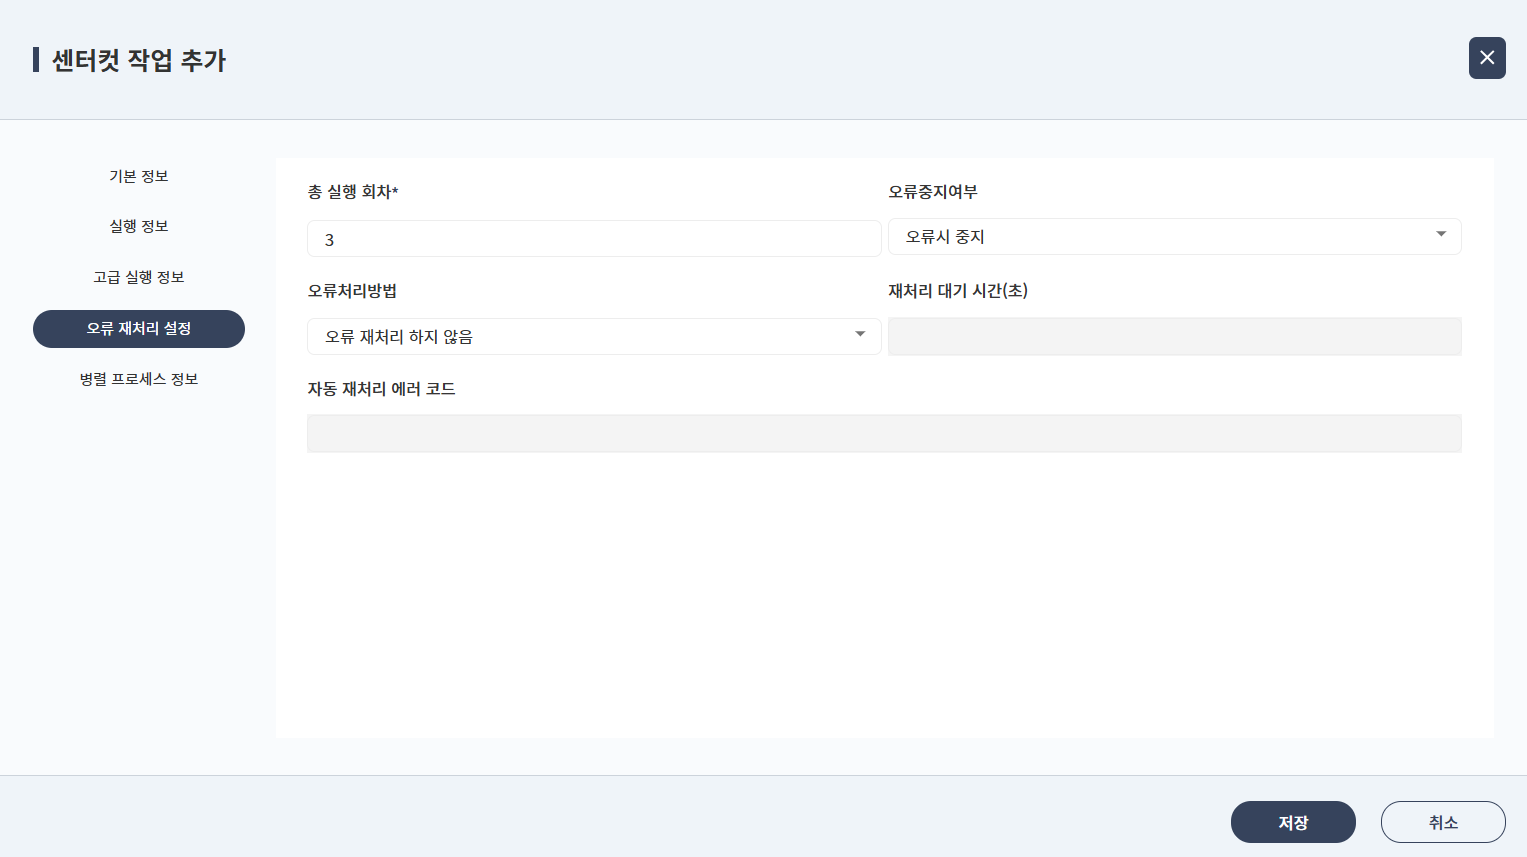This screenshot has width=1527, height=857.
Task: Open 병렬 프로세스 정보 tab
Action: click(139, 380)
